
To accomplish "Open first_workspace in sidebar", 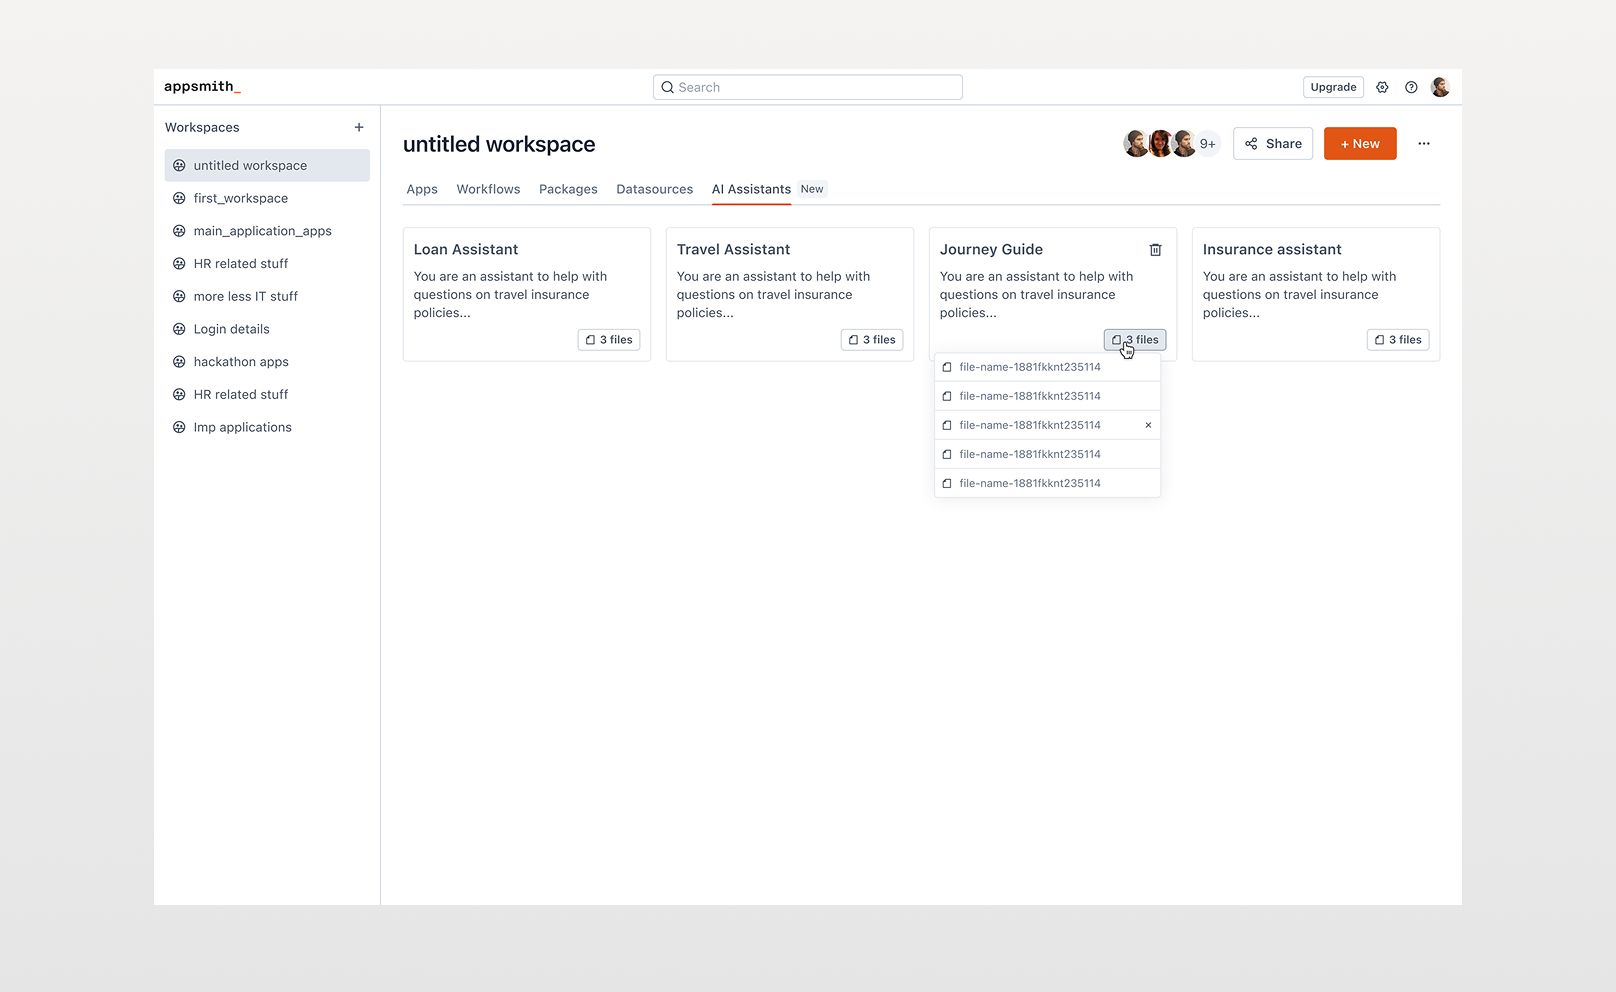I will [267, 198].
